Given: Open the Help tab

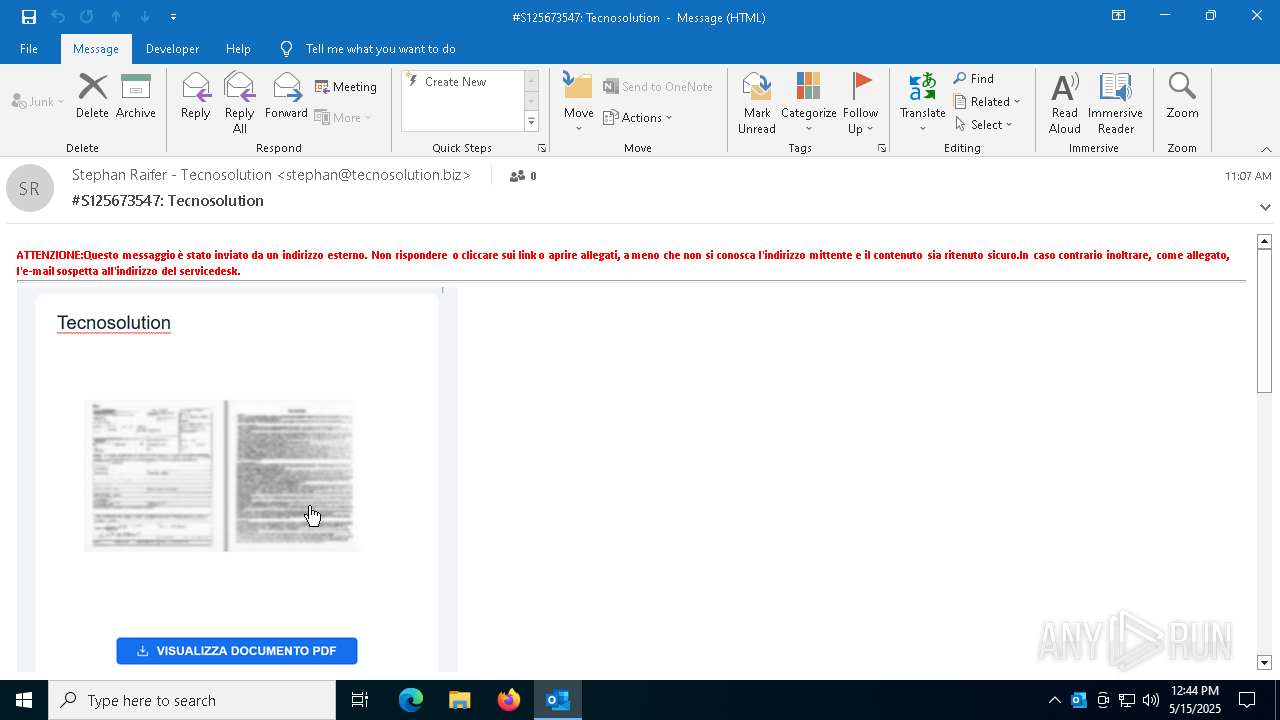Looking at the screenshot, I should 238,48.
